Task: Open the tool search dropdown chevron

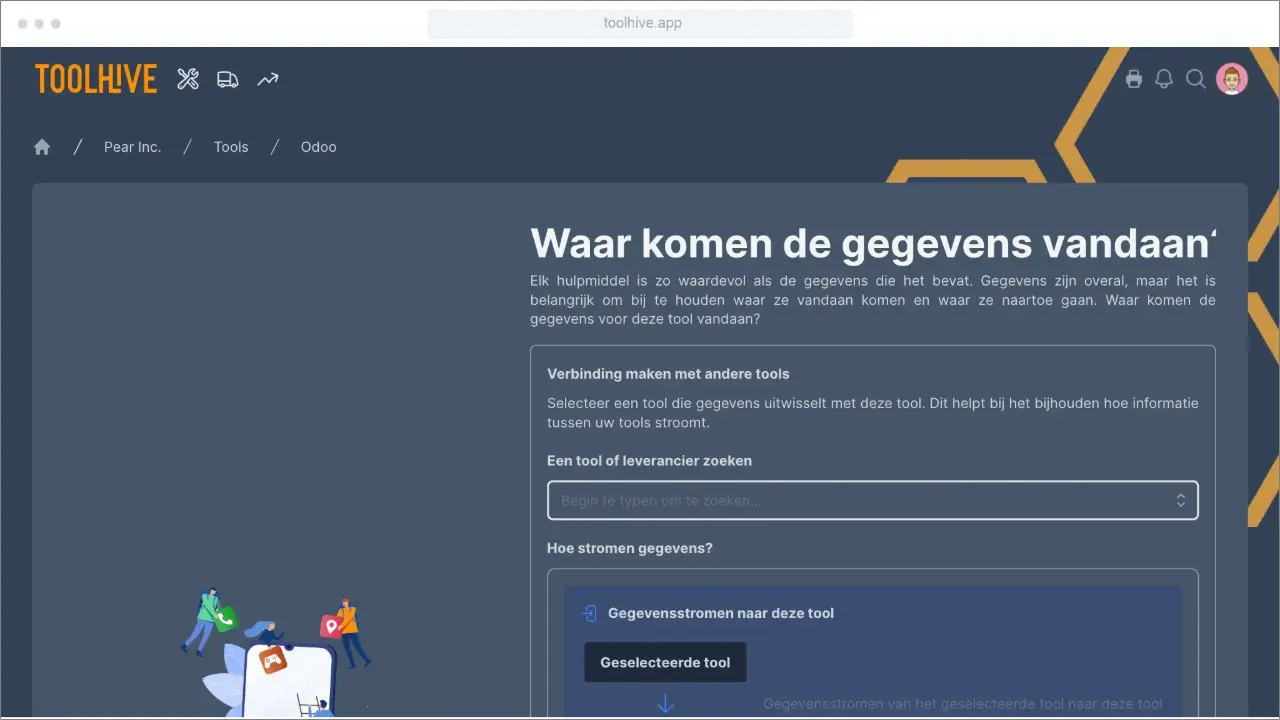Action: pos(1180,500)
